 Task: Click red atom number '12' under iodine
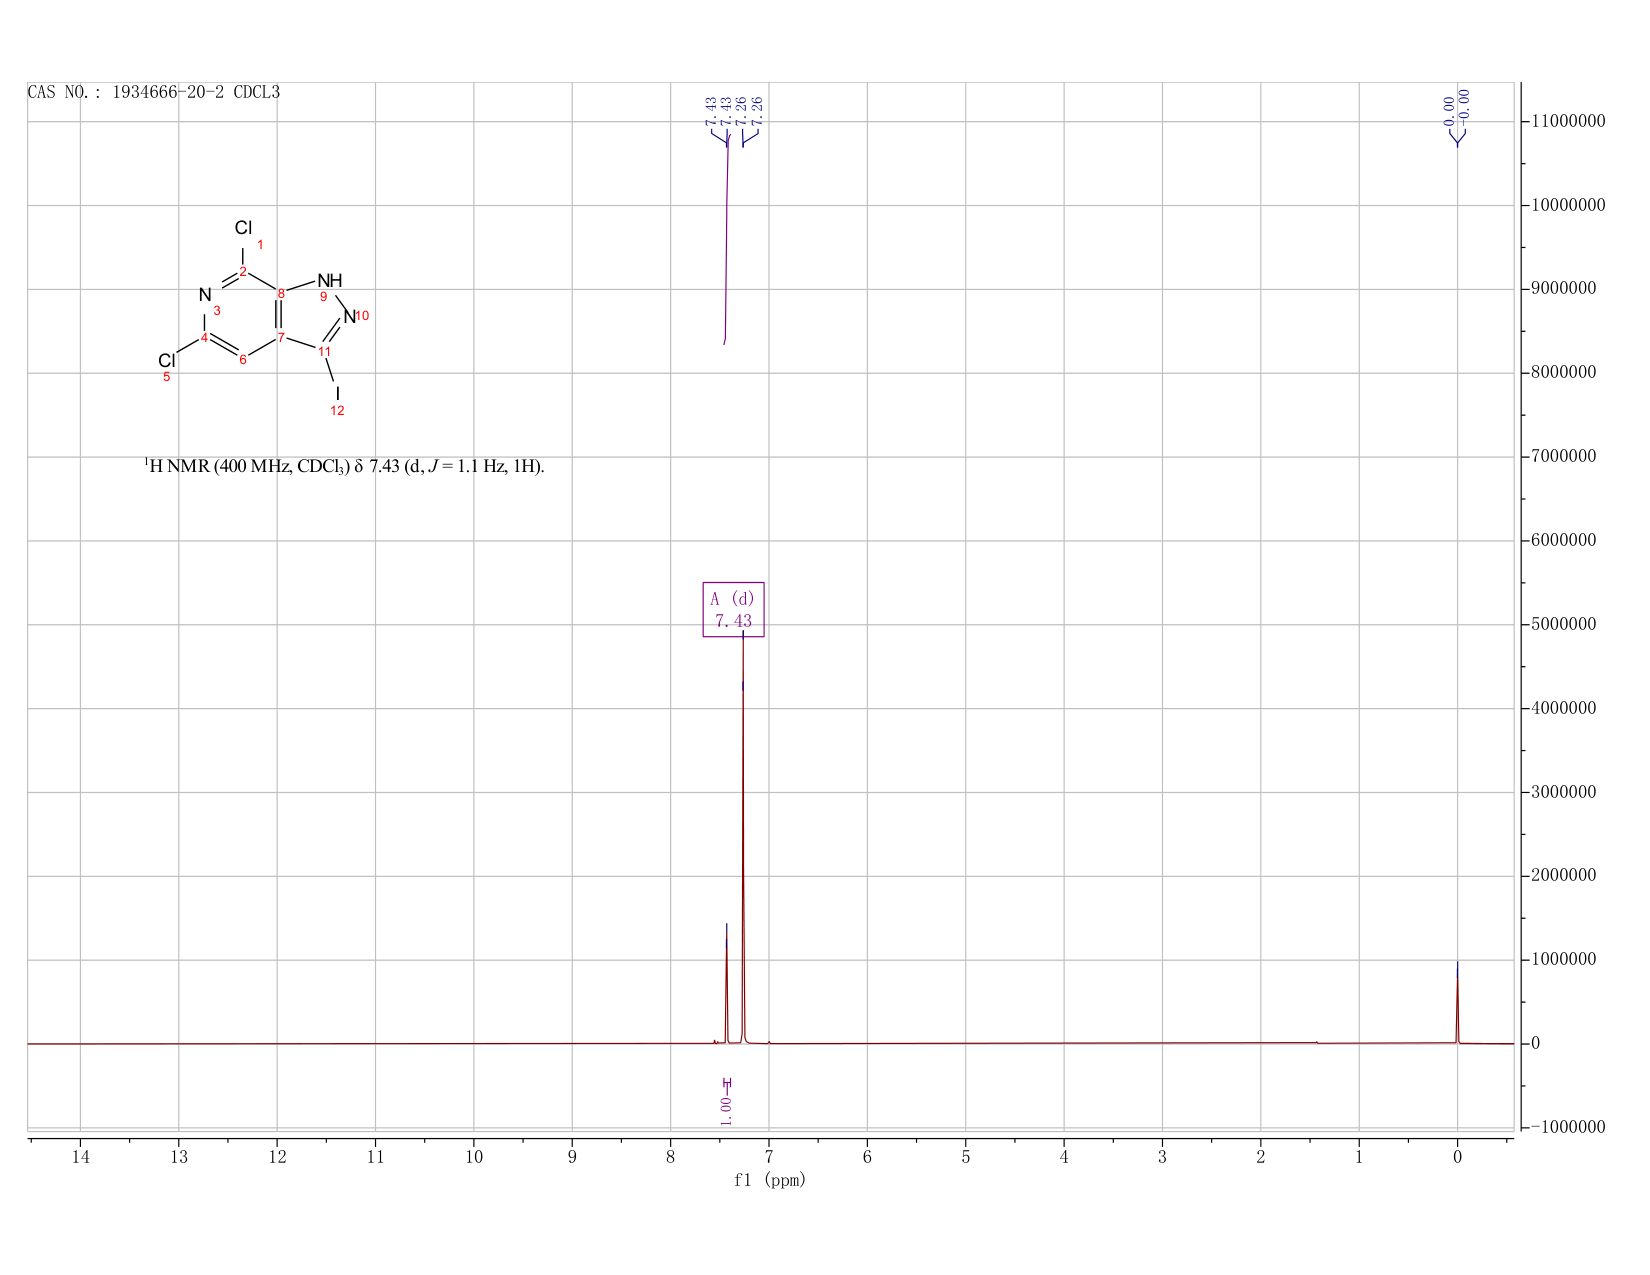[x=337, y=411]
